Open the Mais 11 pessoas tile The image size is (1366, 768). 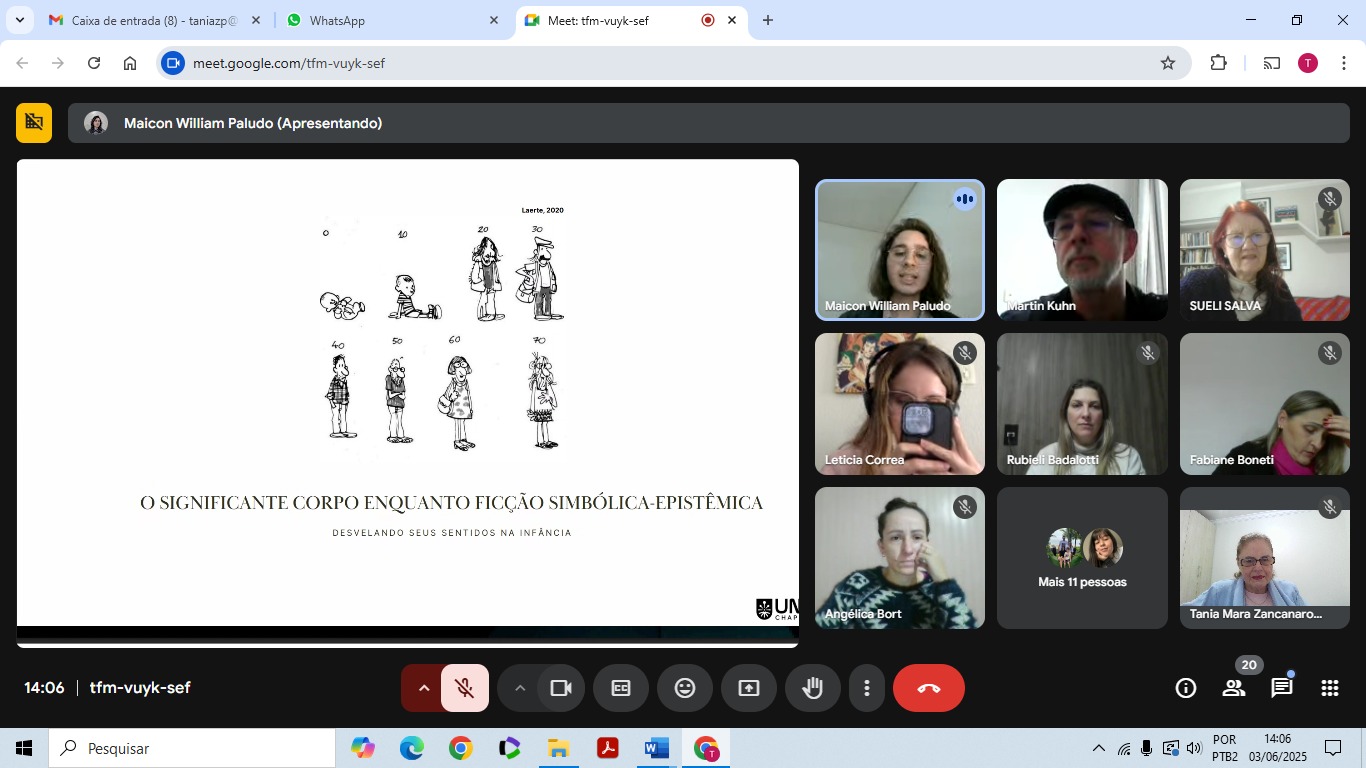click(1082, 558)
